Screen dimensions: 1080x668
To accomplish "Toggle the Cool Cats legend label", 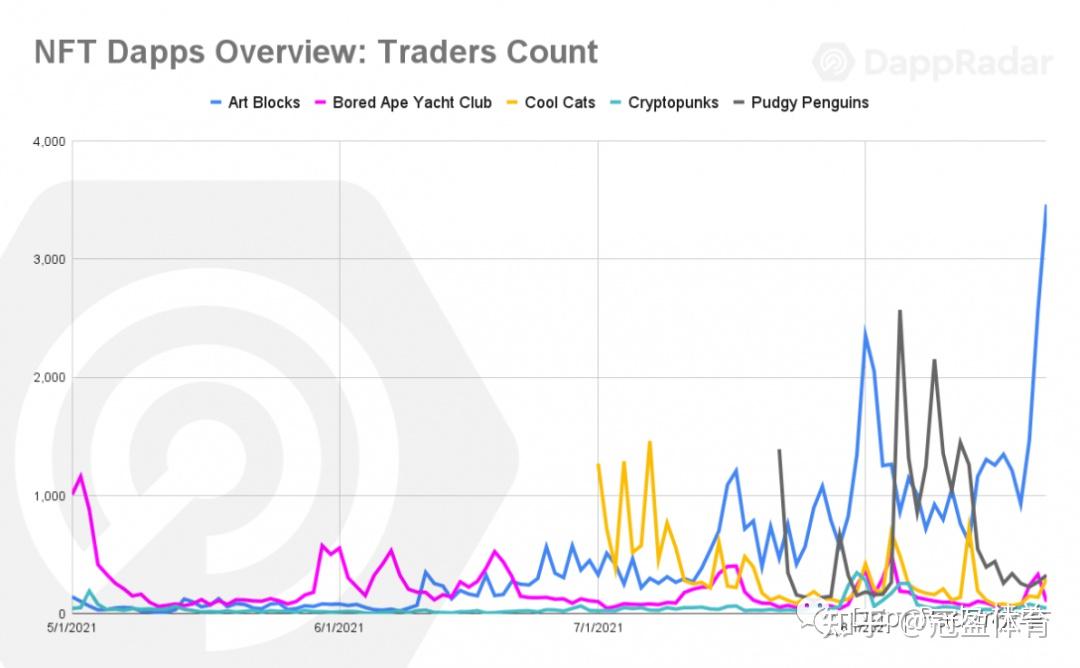I will click(x=560, y=102).
